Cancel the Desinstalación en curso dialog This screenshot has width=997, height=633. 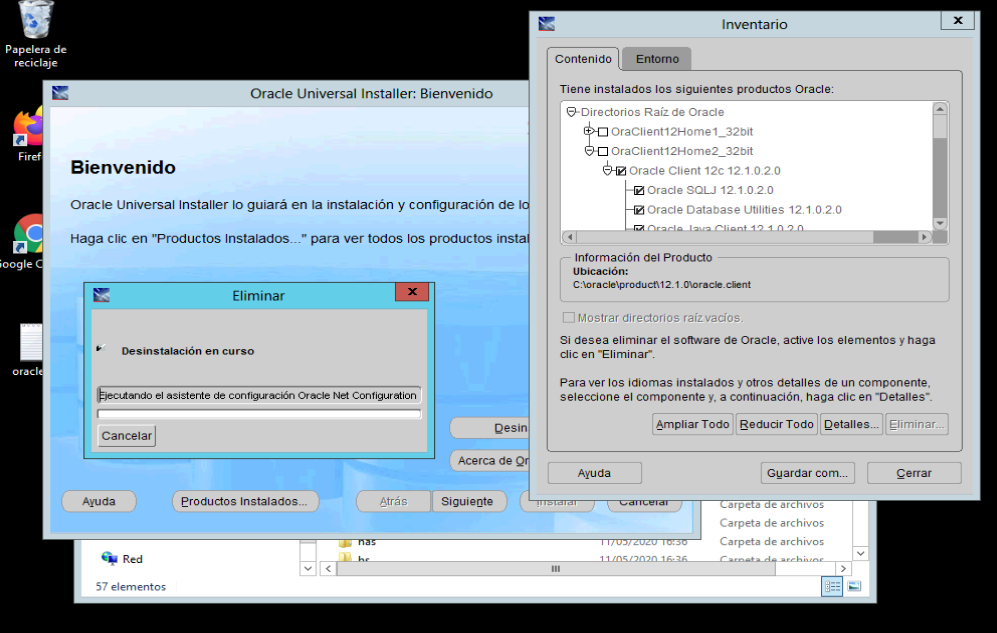pos(127,435)
